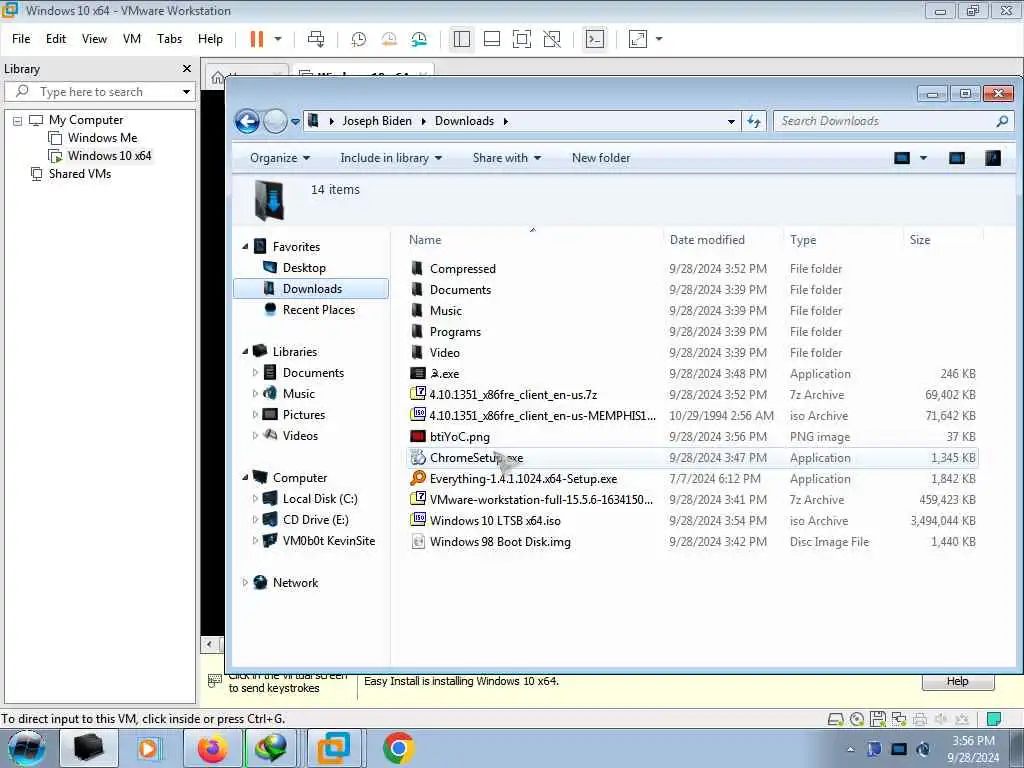Sort files by Date modified header
Screen dimensions: 1024x768
(707, 240)
